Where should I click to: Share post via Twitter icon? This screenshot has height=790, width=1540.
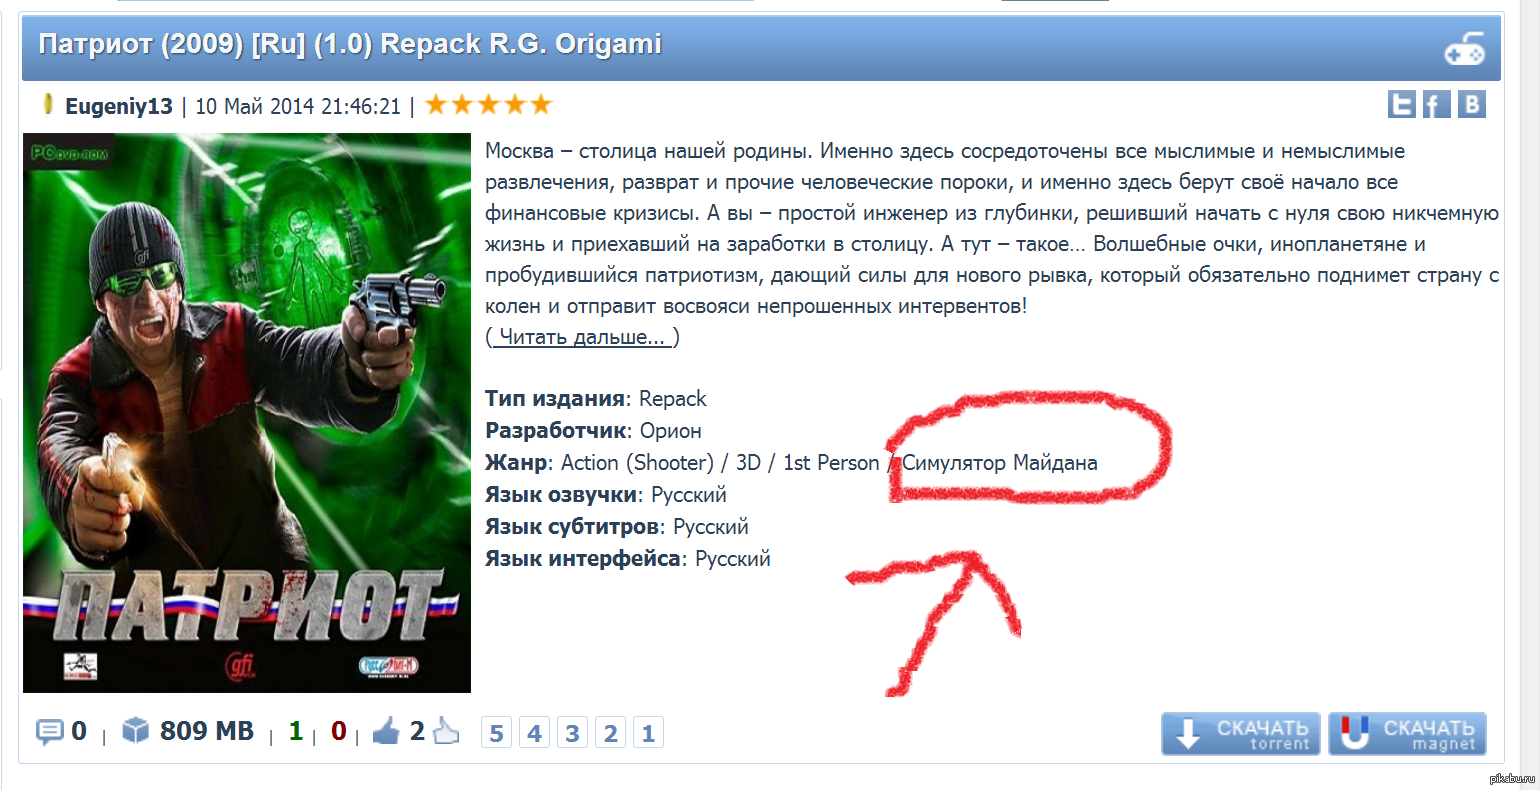pyautogui.click(x=1401, y=104)
